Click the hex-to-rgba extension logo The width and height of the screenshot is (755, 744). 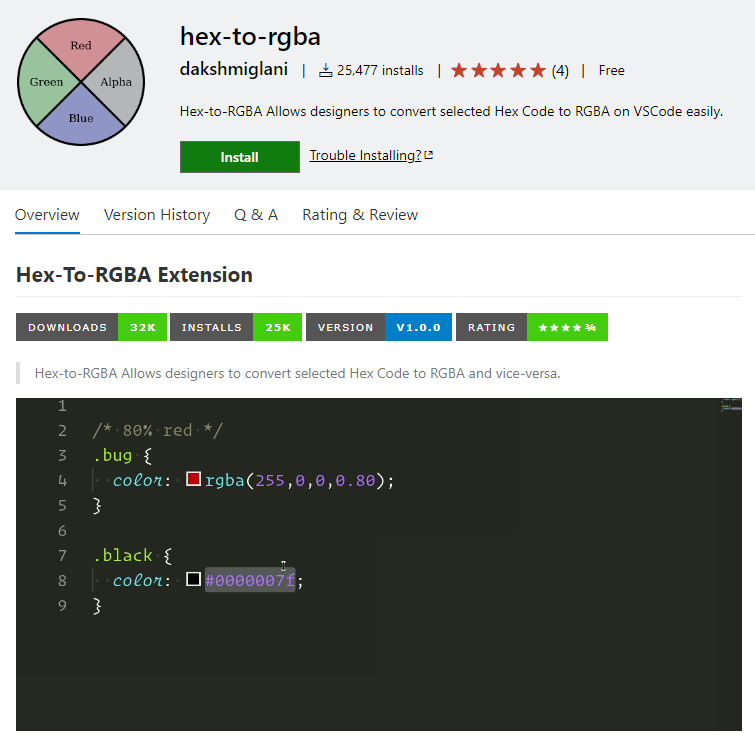[81, 82]
